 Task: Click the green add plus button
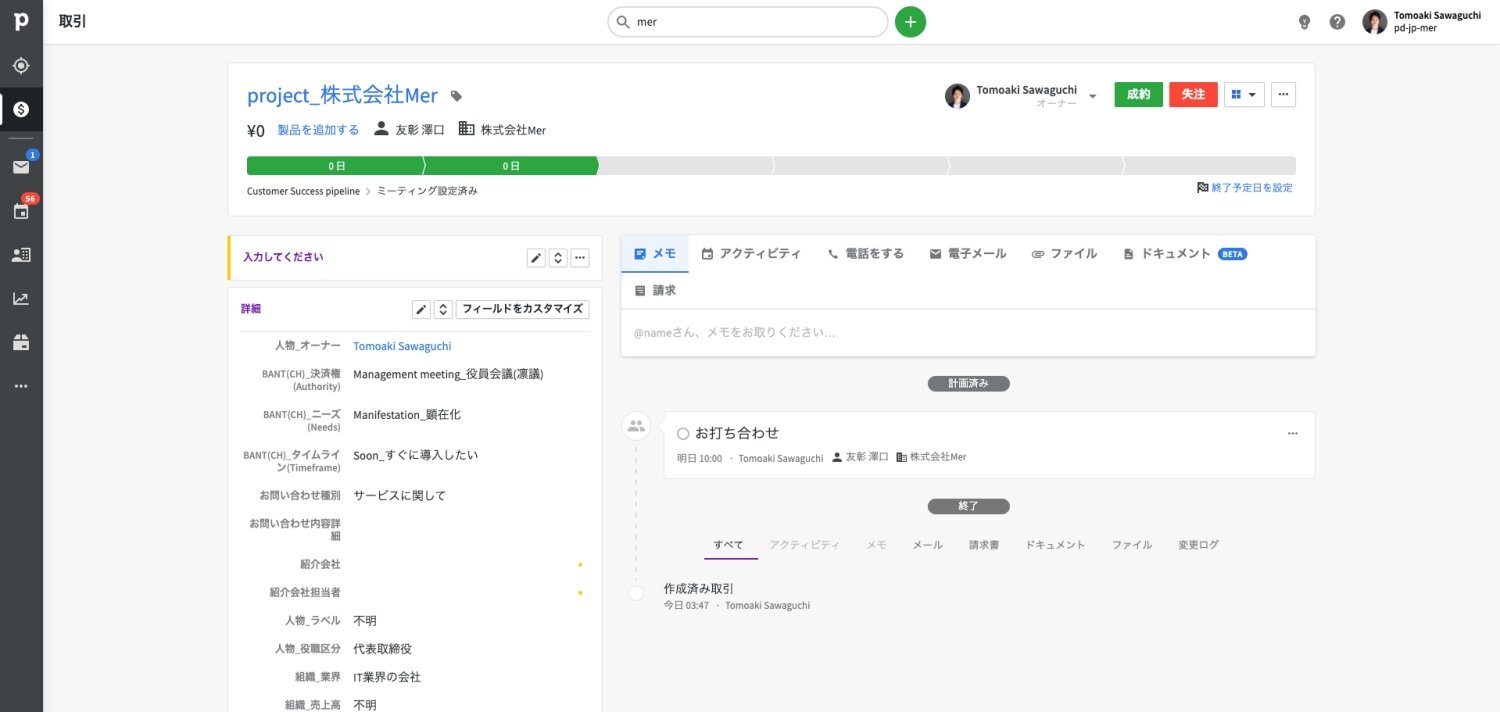pos(910,22)
